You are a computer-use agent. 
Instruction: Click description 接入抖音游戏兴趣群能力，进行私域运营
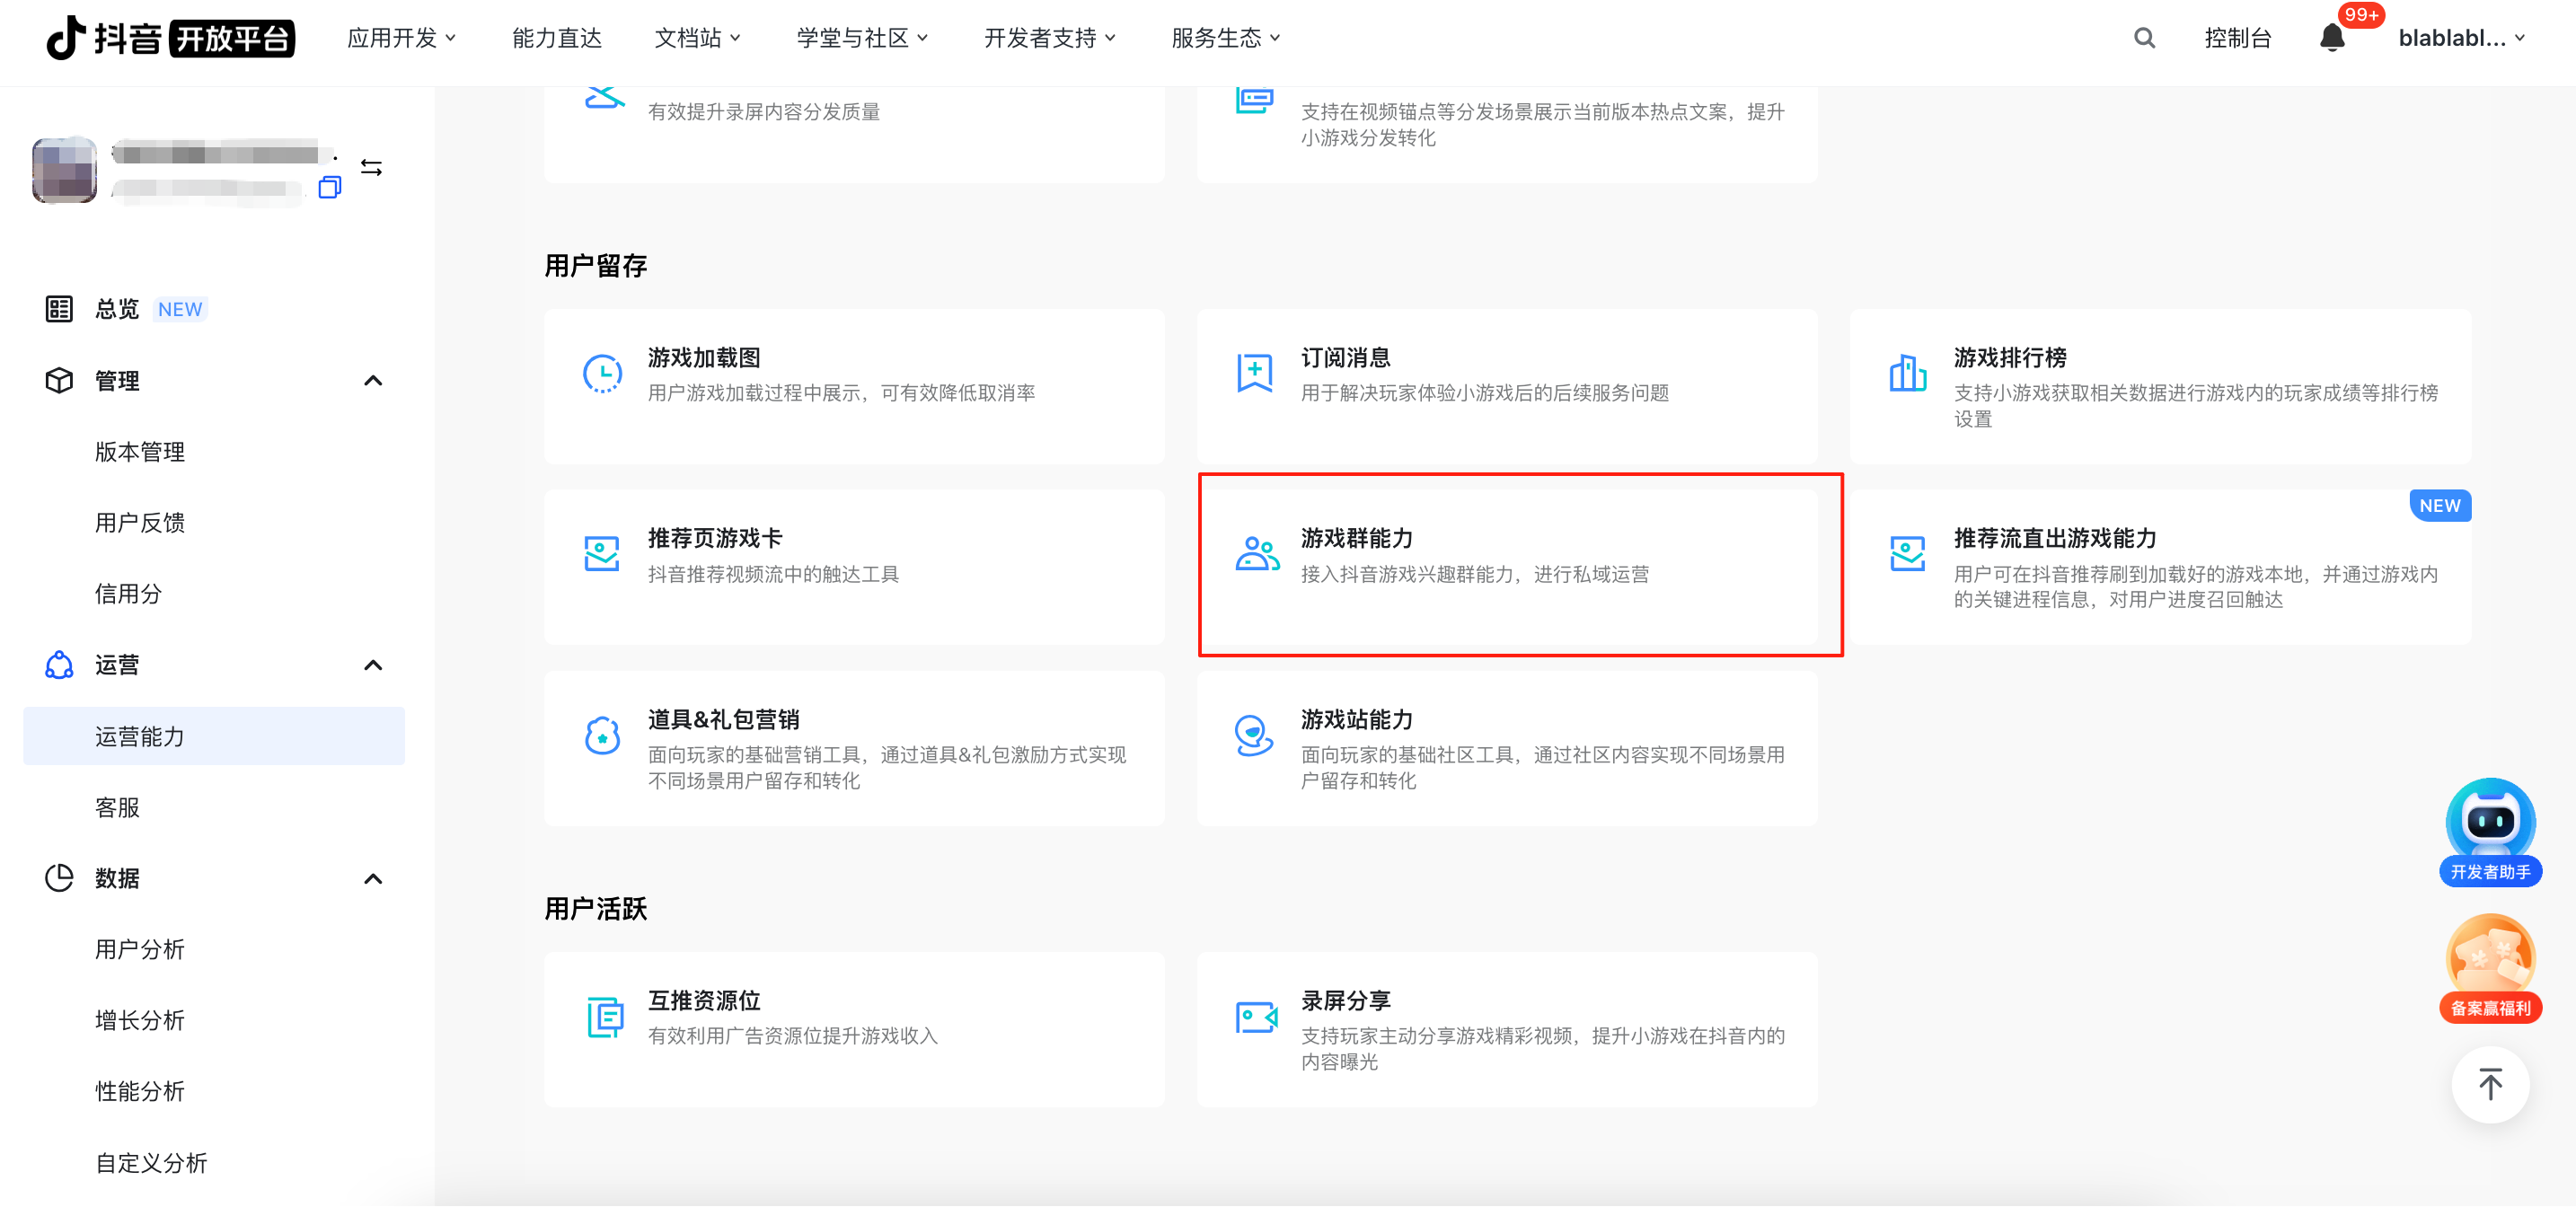coord(1475,574)
